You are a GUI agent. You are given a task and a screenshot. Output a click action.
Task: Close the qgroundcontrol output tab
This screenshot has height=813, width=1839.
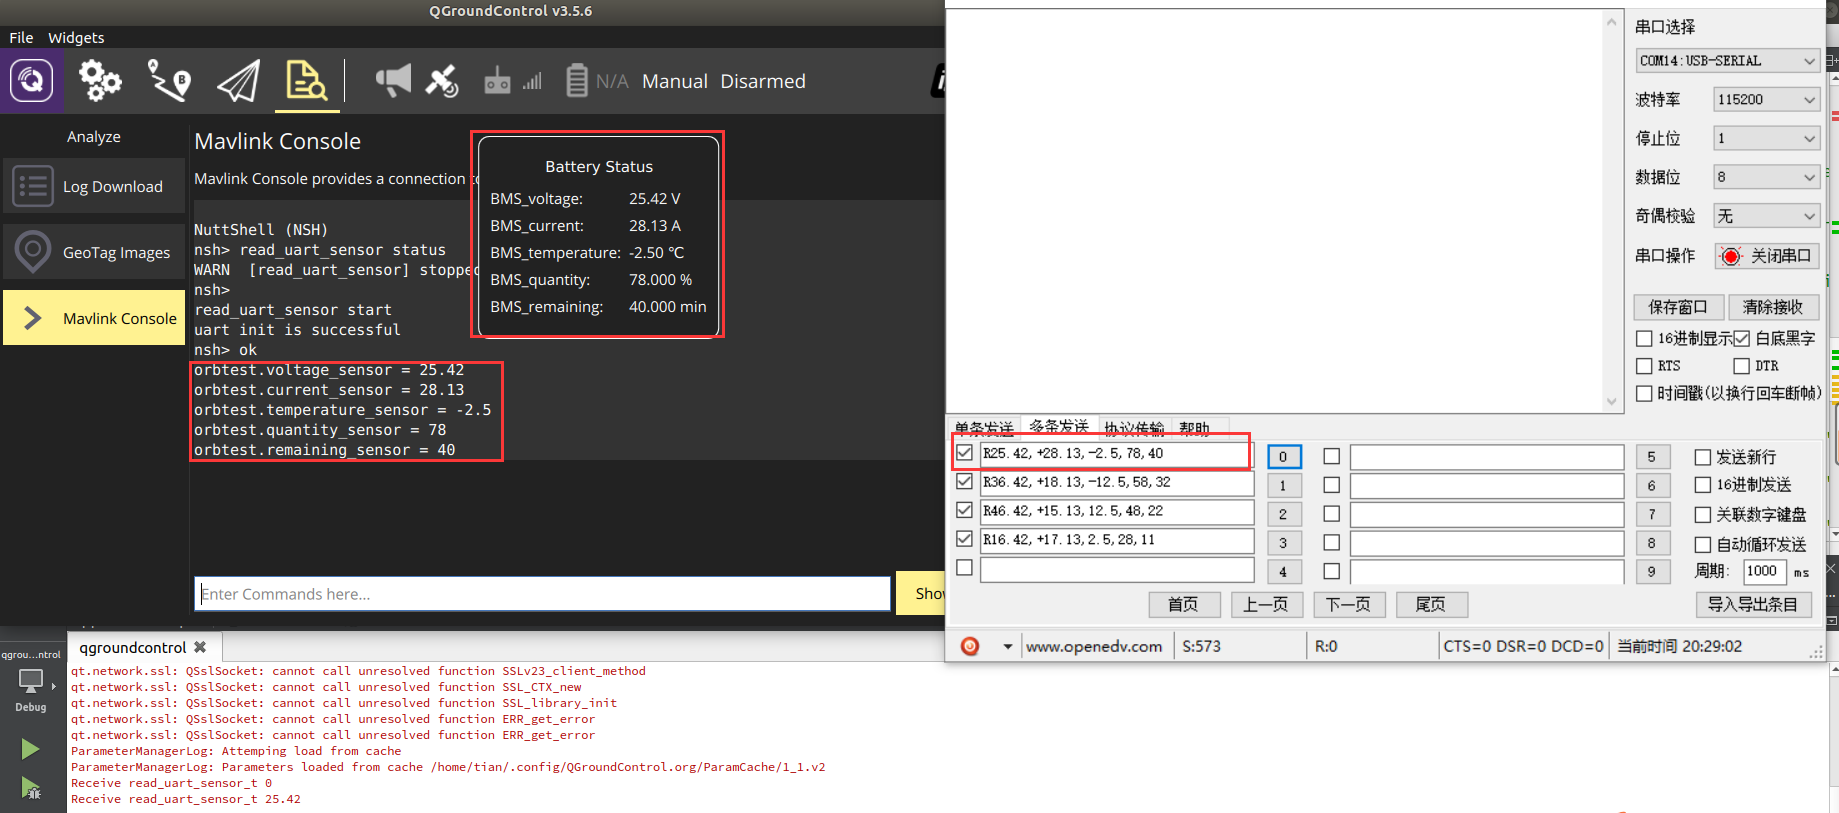point(200,647)
